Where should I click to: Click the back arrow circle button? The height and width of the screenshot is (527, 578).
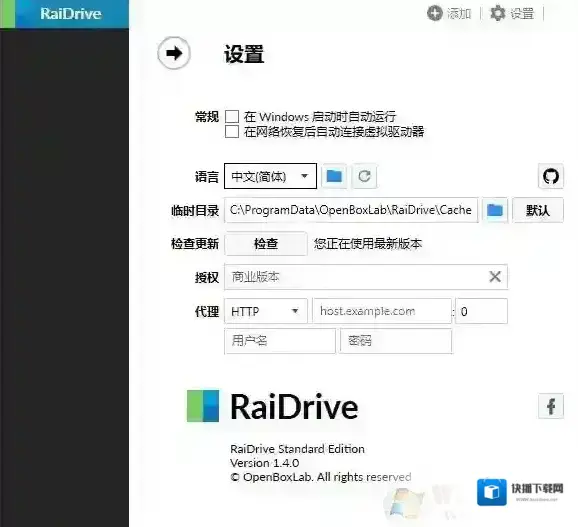coord(174,53)
